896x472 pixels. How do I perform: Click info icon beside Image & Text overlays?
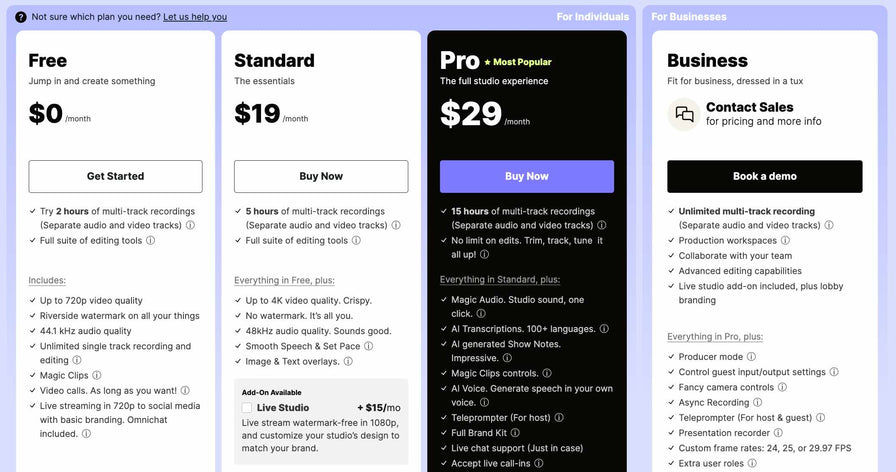[348, 361]
